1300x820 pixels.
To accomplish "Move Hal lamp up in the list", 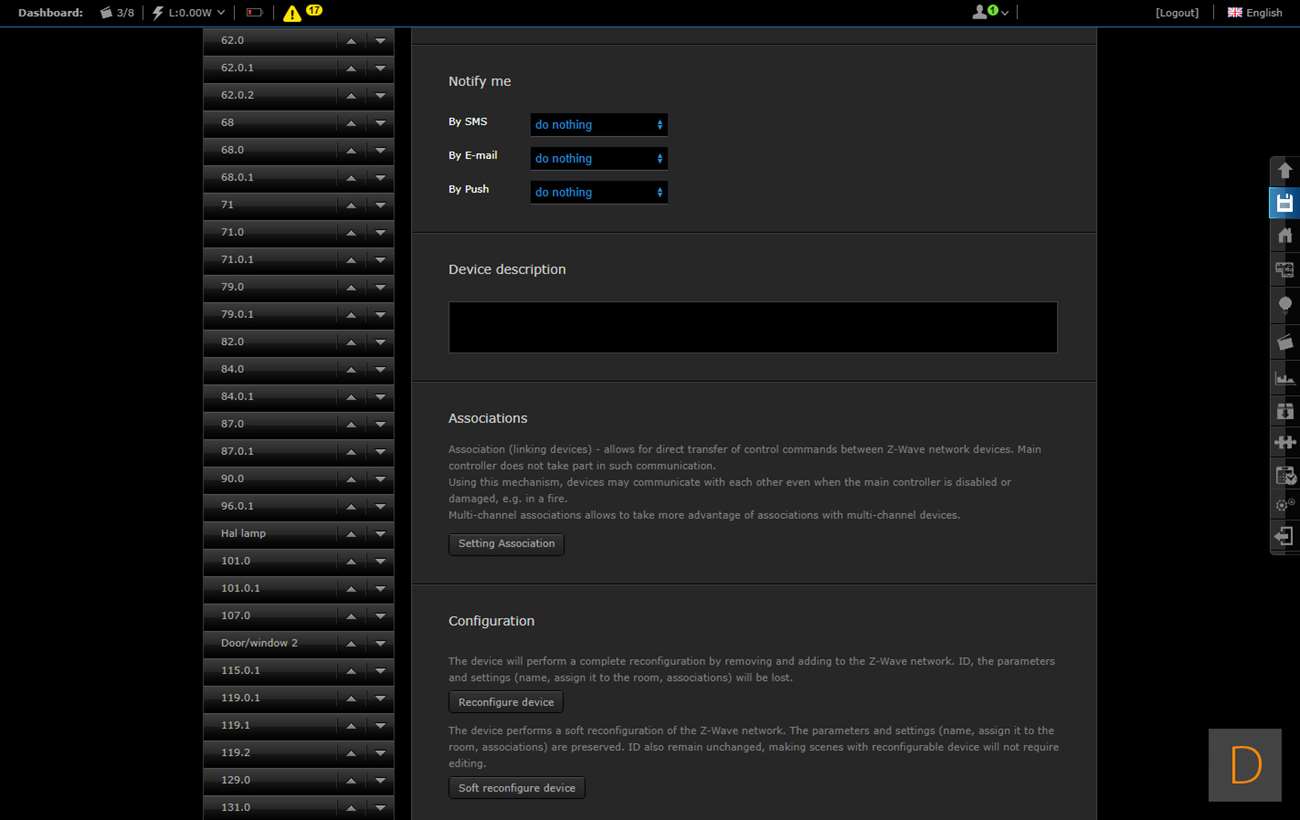I will (351, 534).
